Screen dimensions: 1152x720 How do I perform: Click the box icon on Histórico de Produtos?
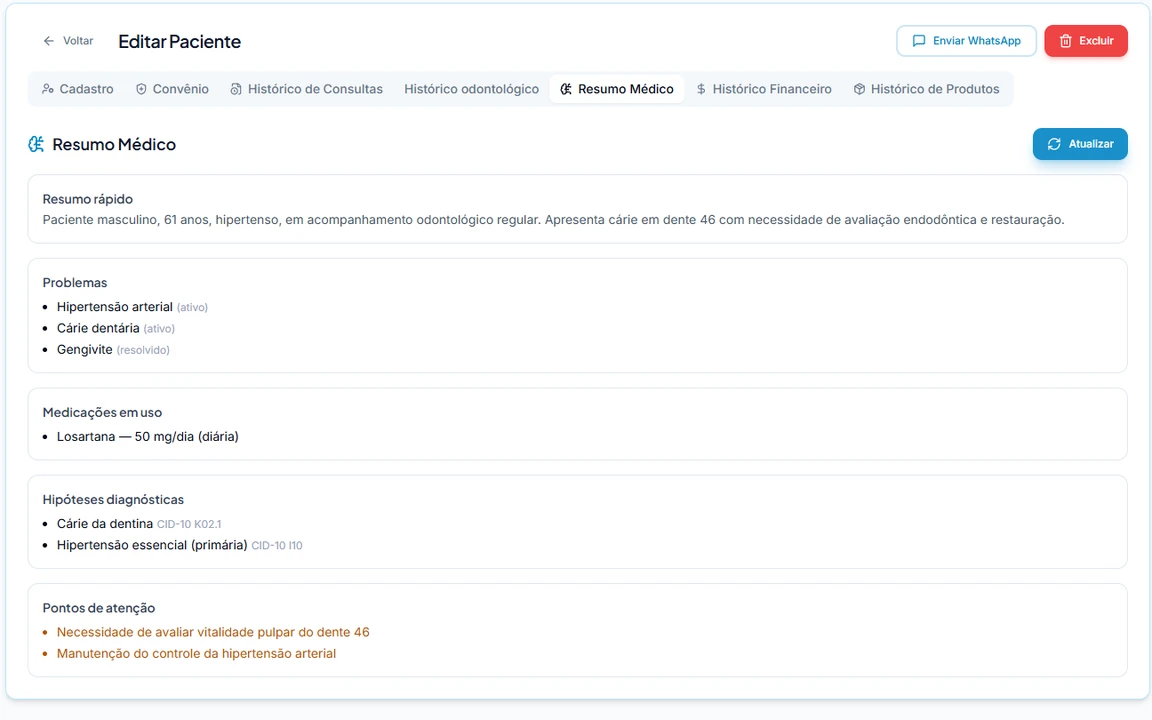coord(859,89)
